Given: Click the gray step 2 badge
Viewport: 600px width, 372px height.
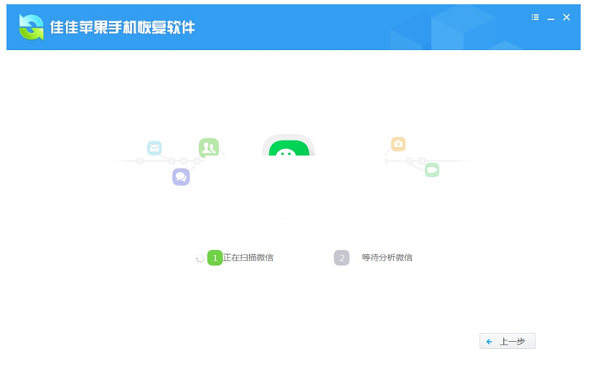Looking at the screenshot, I should coord(342,258).
